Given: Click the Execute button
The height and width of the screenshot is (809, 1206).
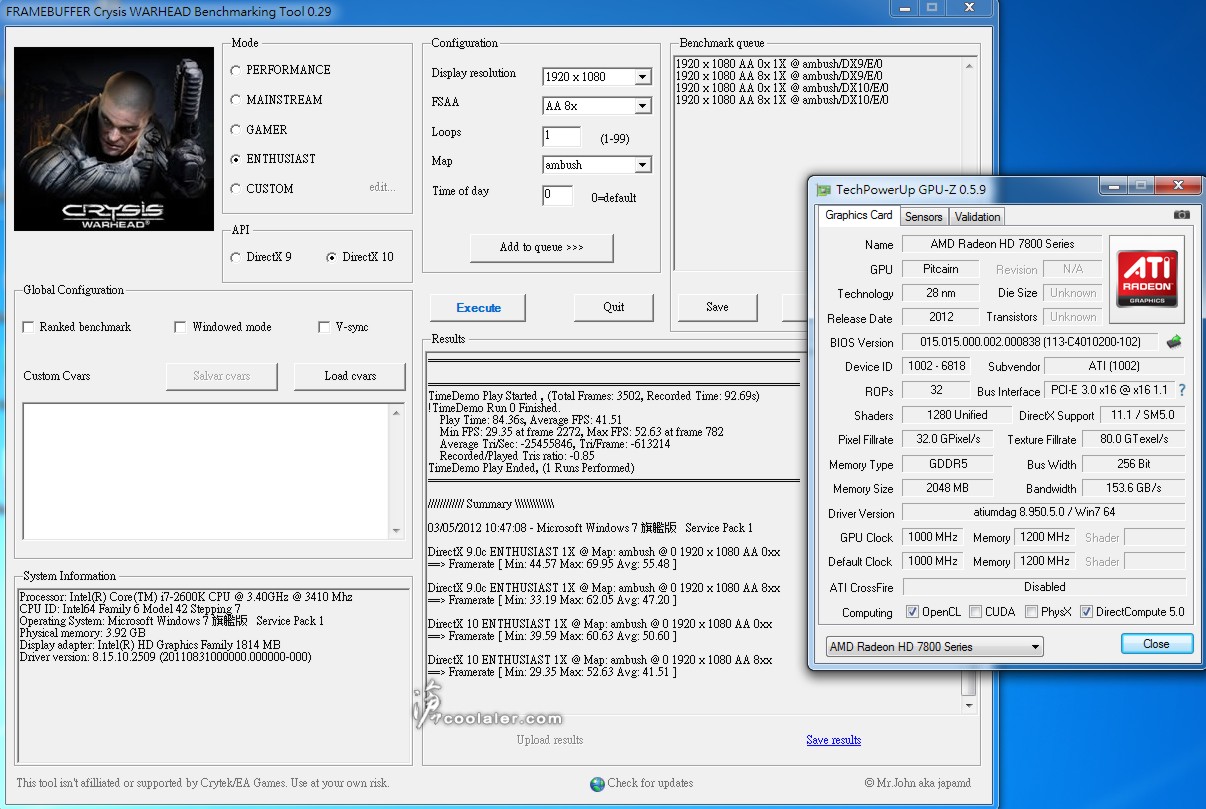Looking at the screenshot, I should point(479,308).
